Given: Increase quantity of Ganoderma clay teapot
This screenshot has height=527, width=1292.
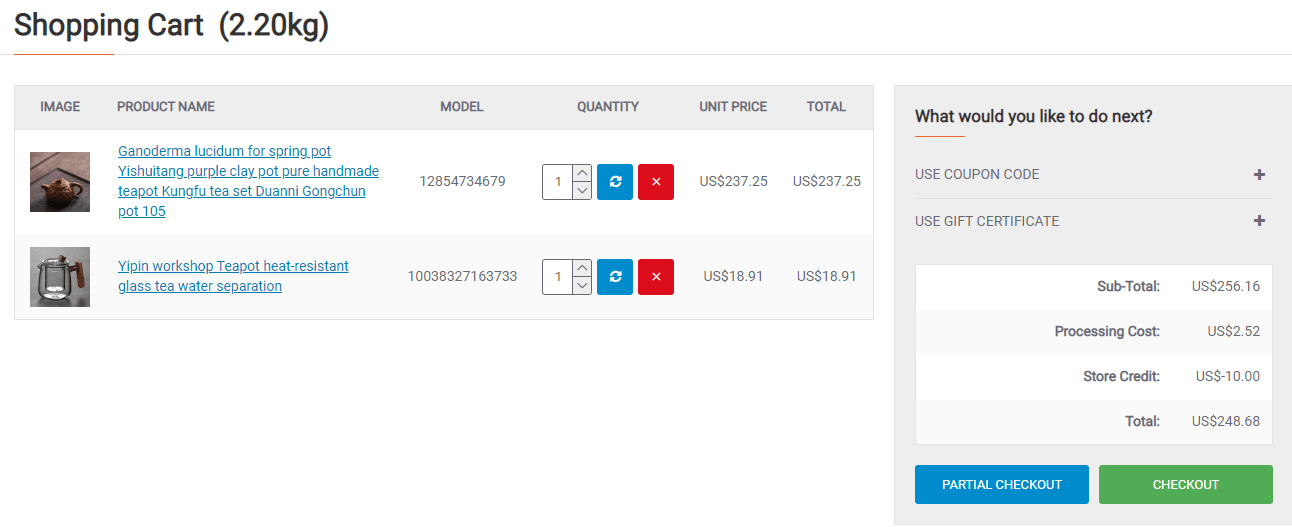Looking at the screenshot, I should 582,173.
